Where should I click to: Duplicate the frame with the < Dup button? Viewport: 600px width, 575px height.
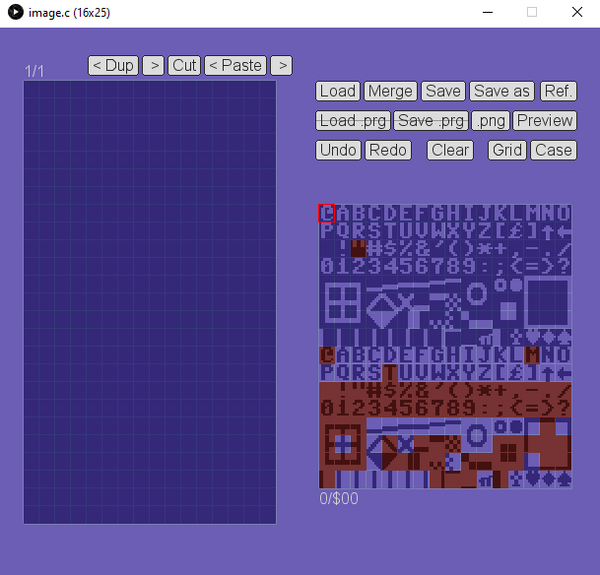[113, 65]
